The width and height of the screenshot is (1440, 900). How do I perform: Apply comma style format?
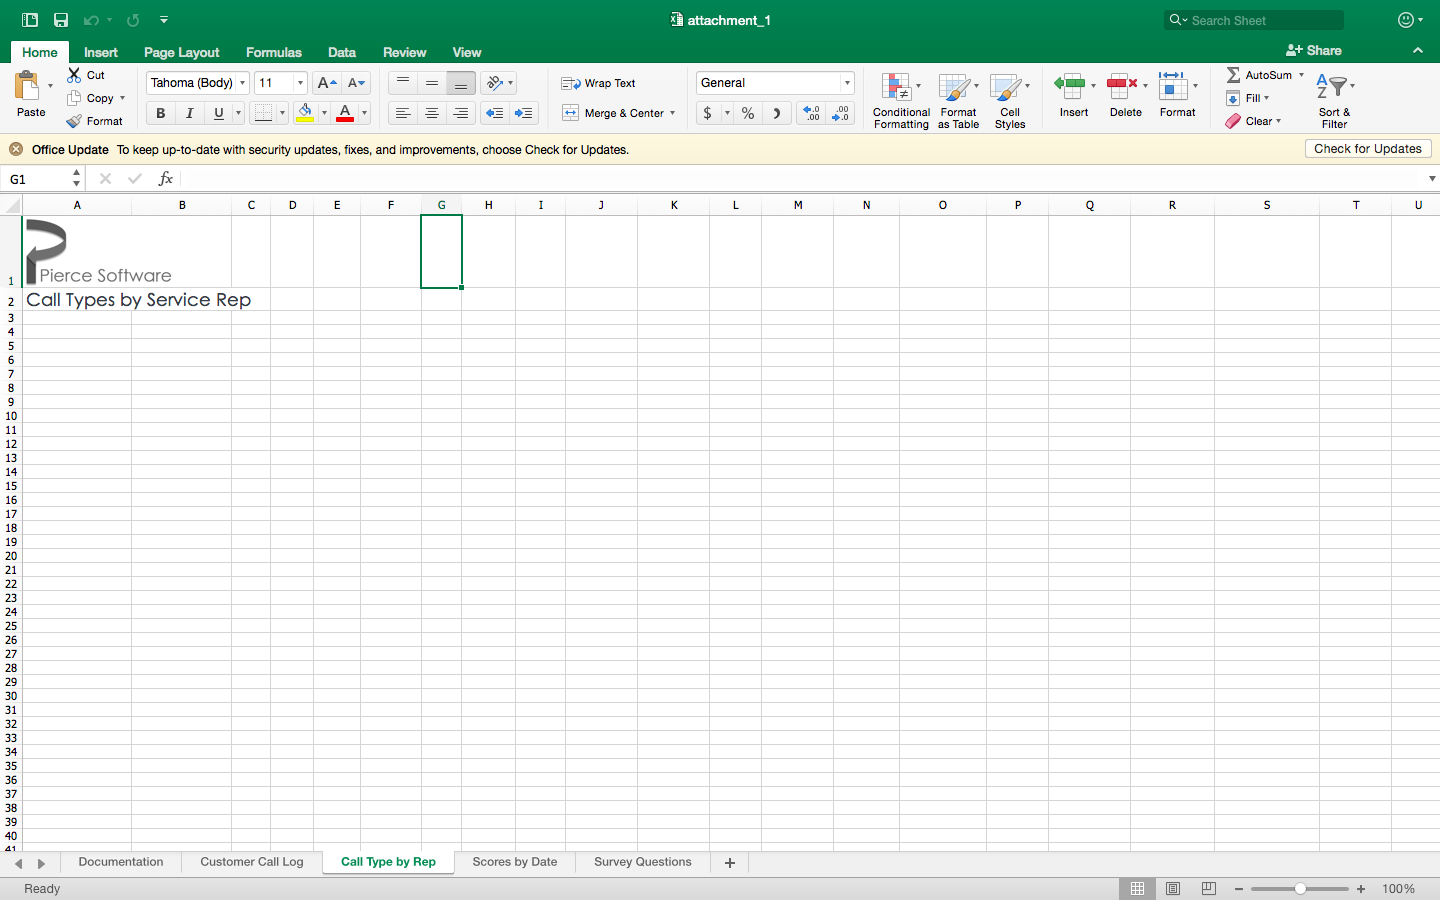776,113
